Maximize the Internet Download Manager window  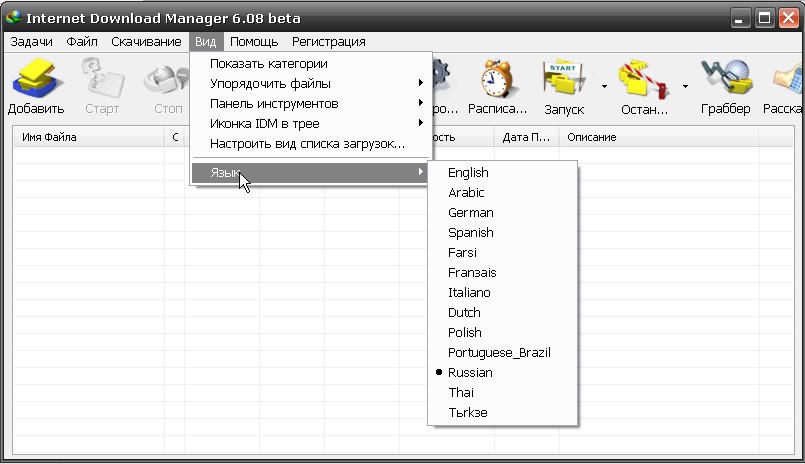coord(764,18)
